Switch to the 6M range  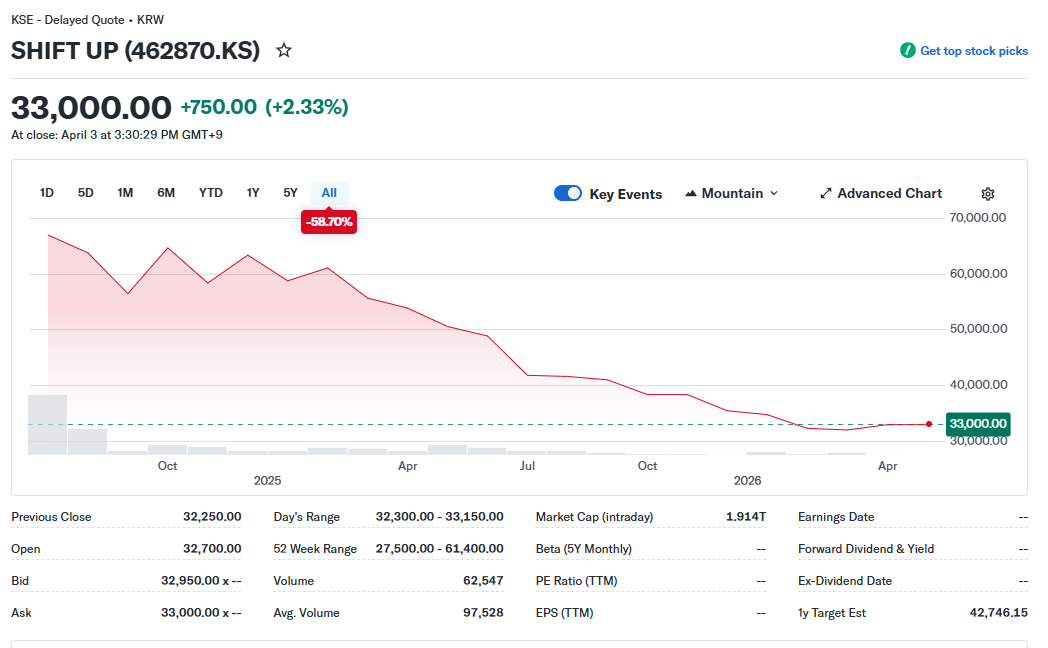coord(166,193)
